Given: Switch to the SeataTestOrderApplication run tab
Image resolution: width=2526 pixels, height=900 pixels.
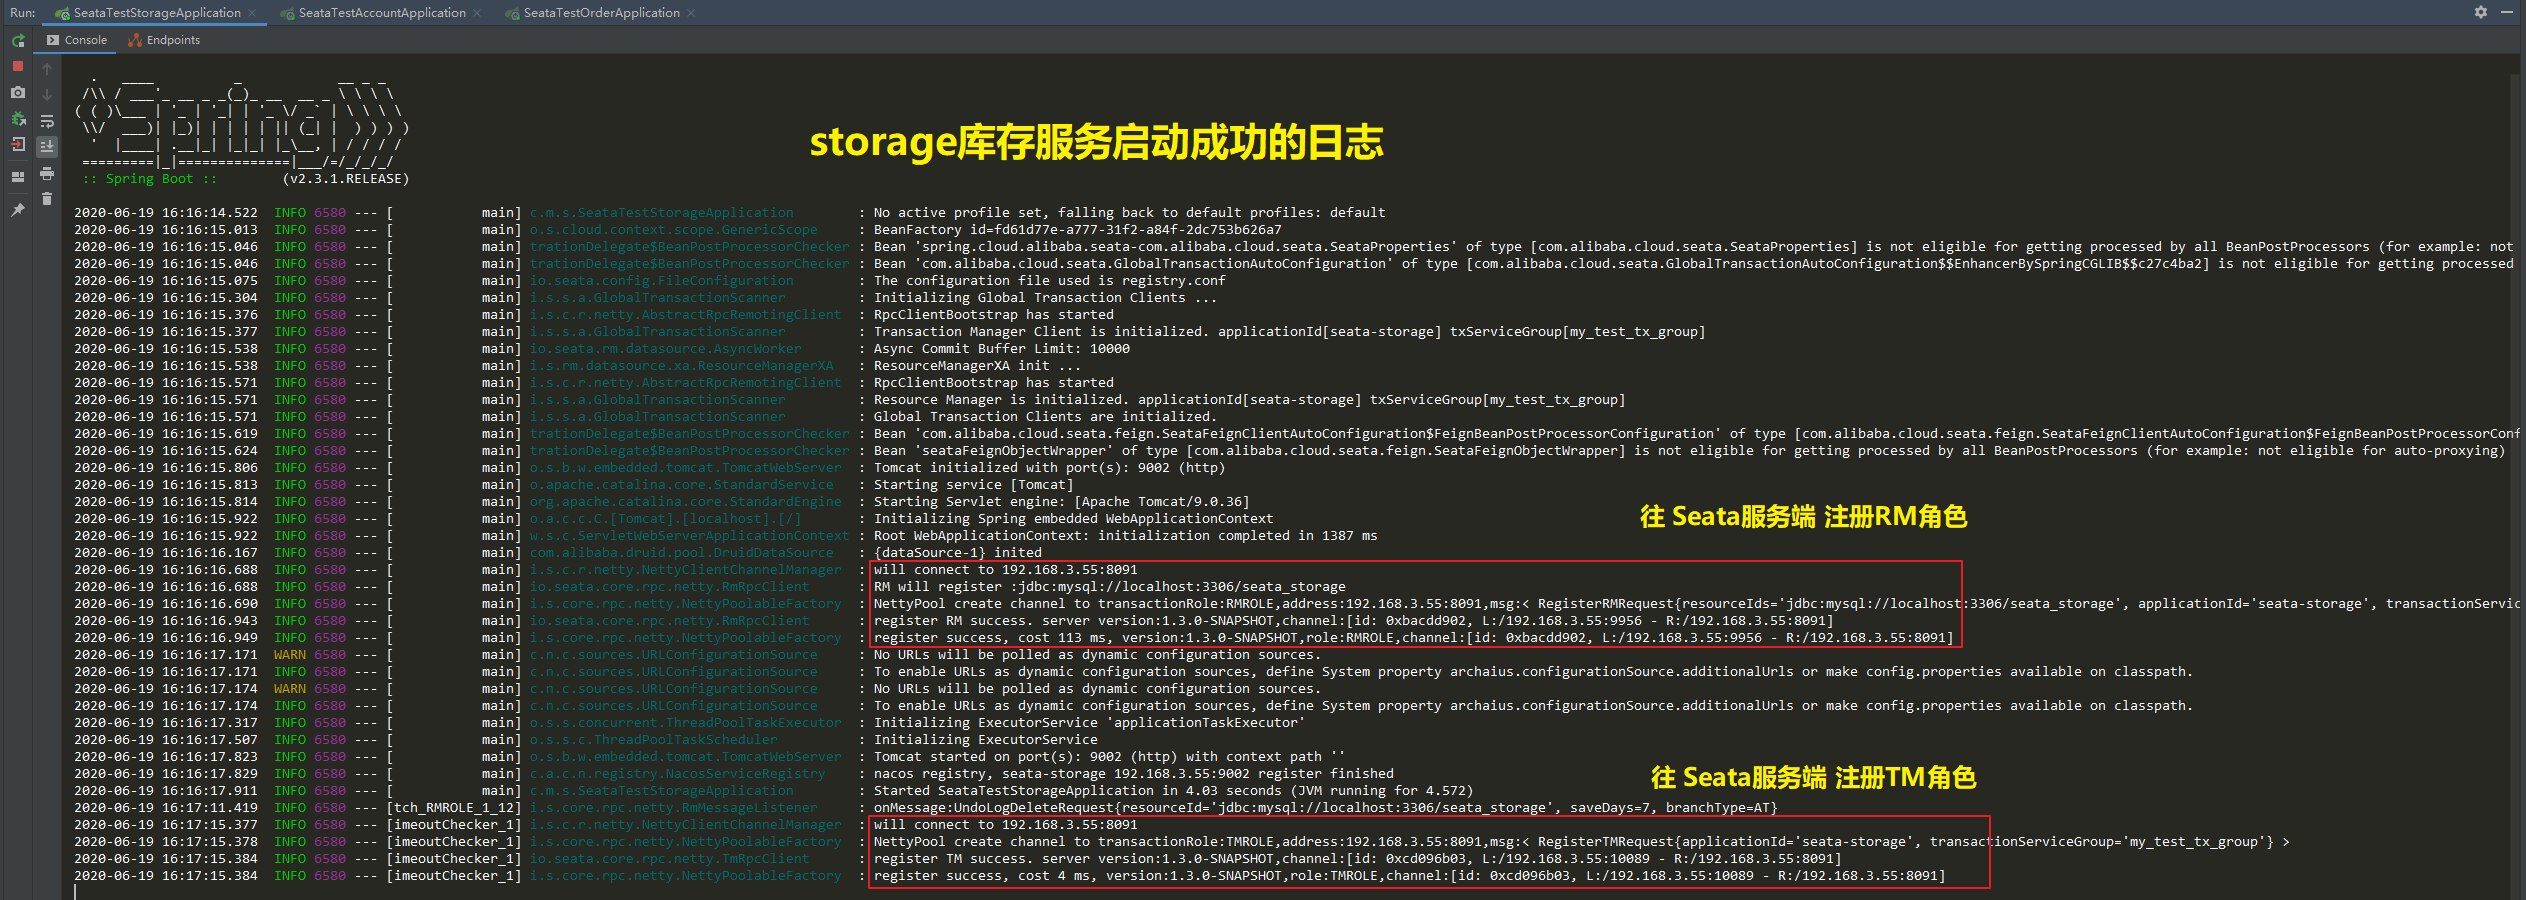Looking at the screenshot, I should pyautogui.click(x=601, y=13).
